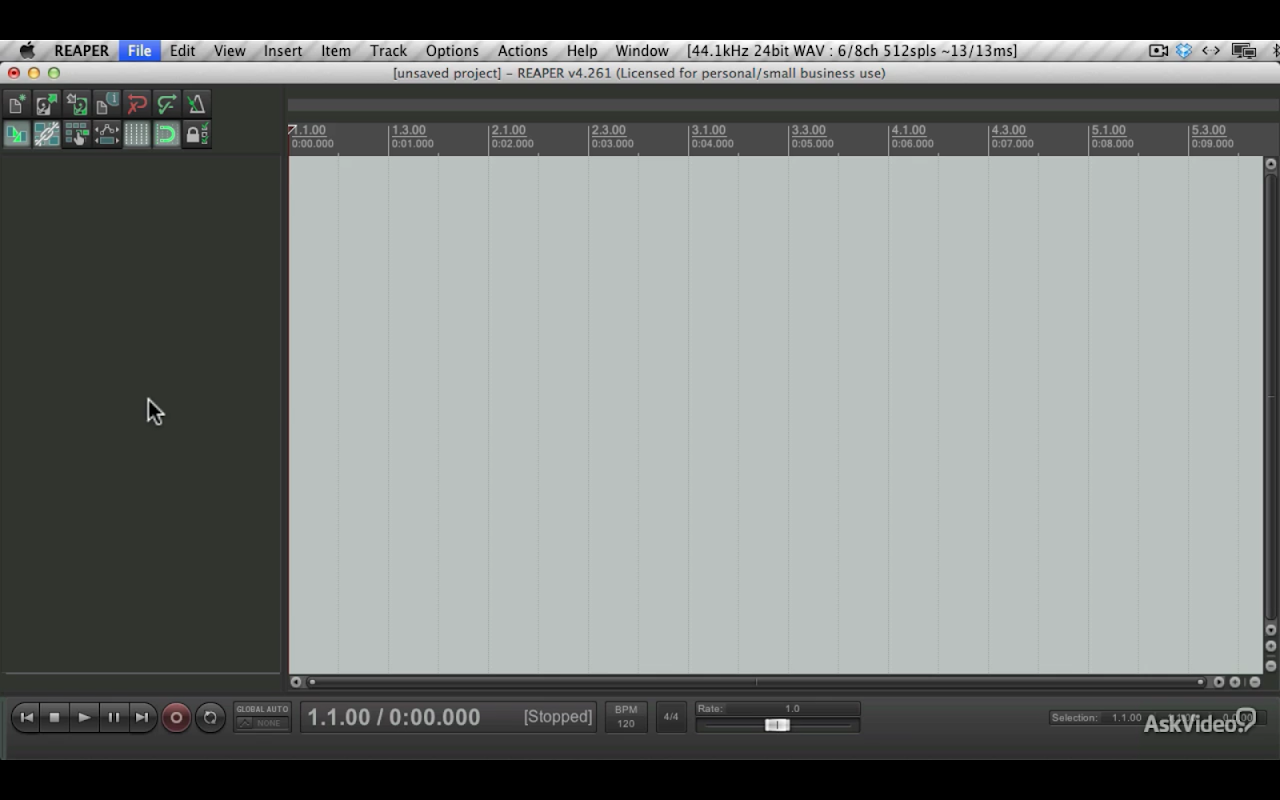1280x800 pixels.
Task: Click the vertical scrollbar of the arrange view
Action: tap(1271, 396)
